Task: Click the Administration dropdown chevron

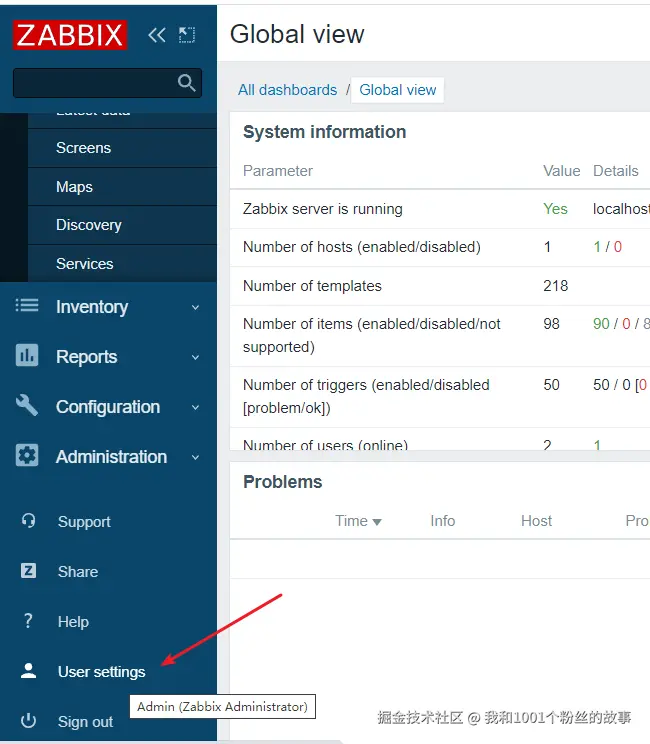Action: [195, 457]
